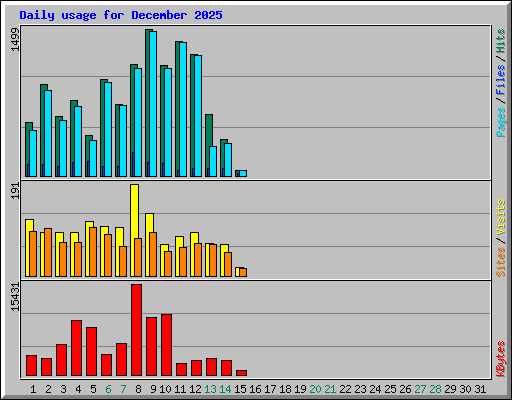Select the cyan Files bar for day 5

93,158
